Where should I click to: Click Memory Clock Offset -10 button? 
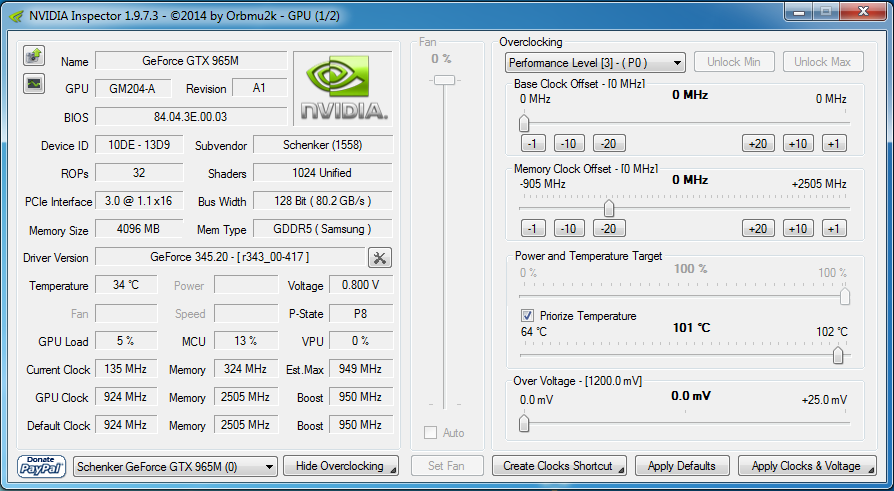(x=569, y=228)
